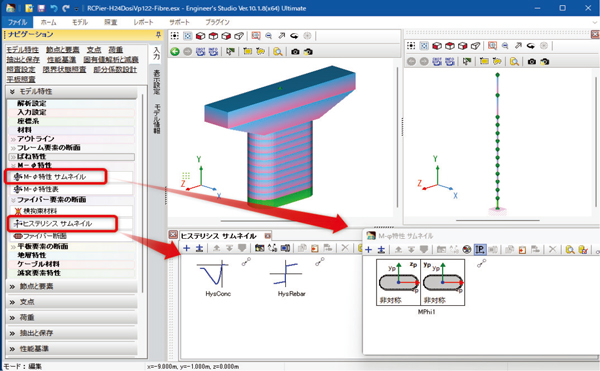This screenshot has width=600, height=371.
Task: Toggle the pin icon on navigation panel
Action: [x=158, y=35]
